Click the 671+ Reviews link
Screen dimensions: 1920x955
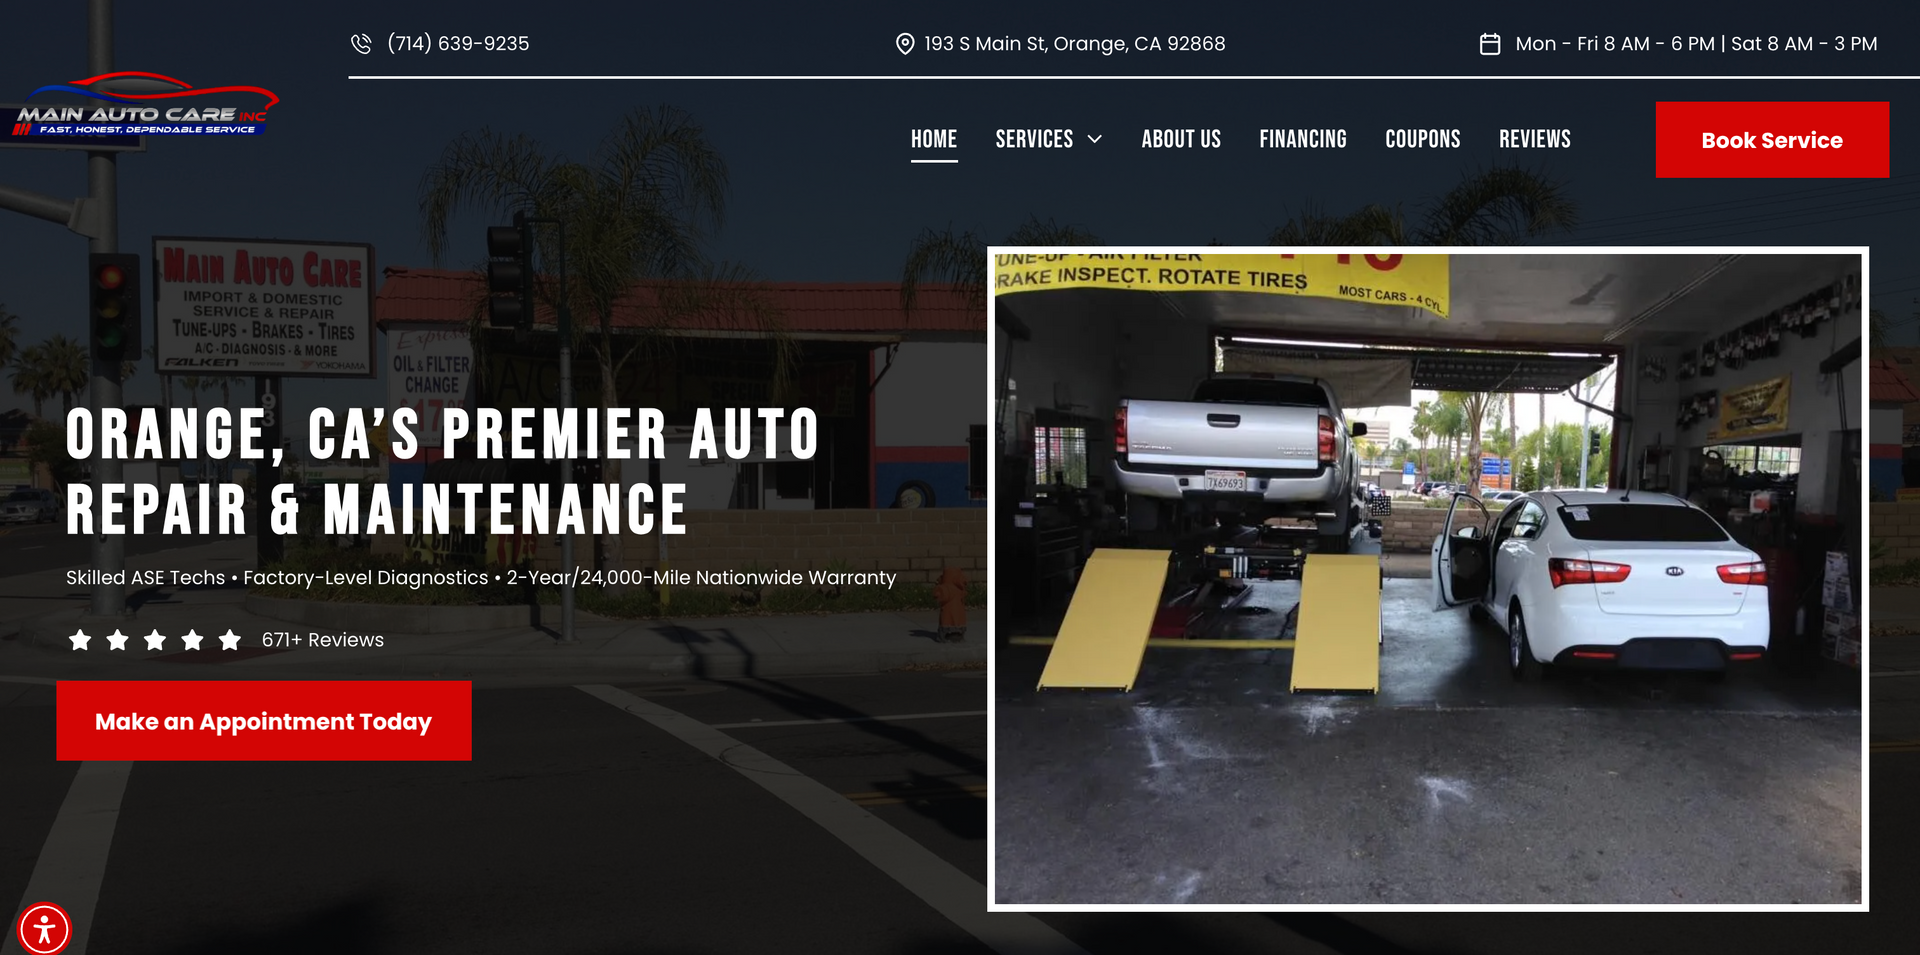pyautogui.click(x=323, y=640)
